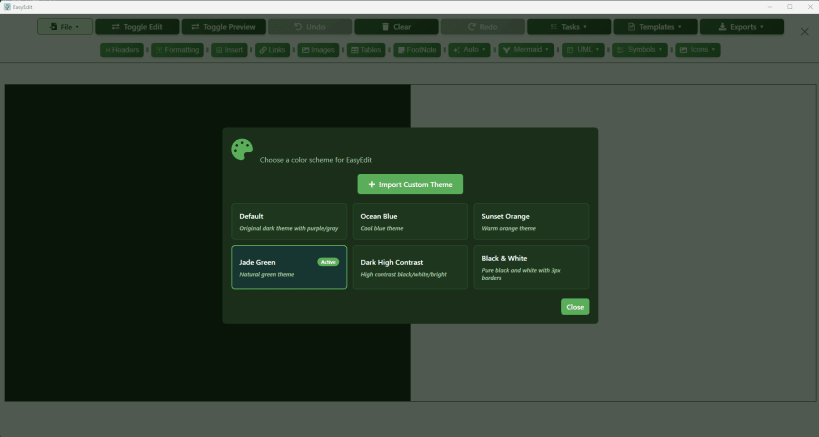Expand the Auto dropdown
The height and width of the screenshot is (437, 819).
pos(469,50)
